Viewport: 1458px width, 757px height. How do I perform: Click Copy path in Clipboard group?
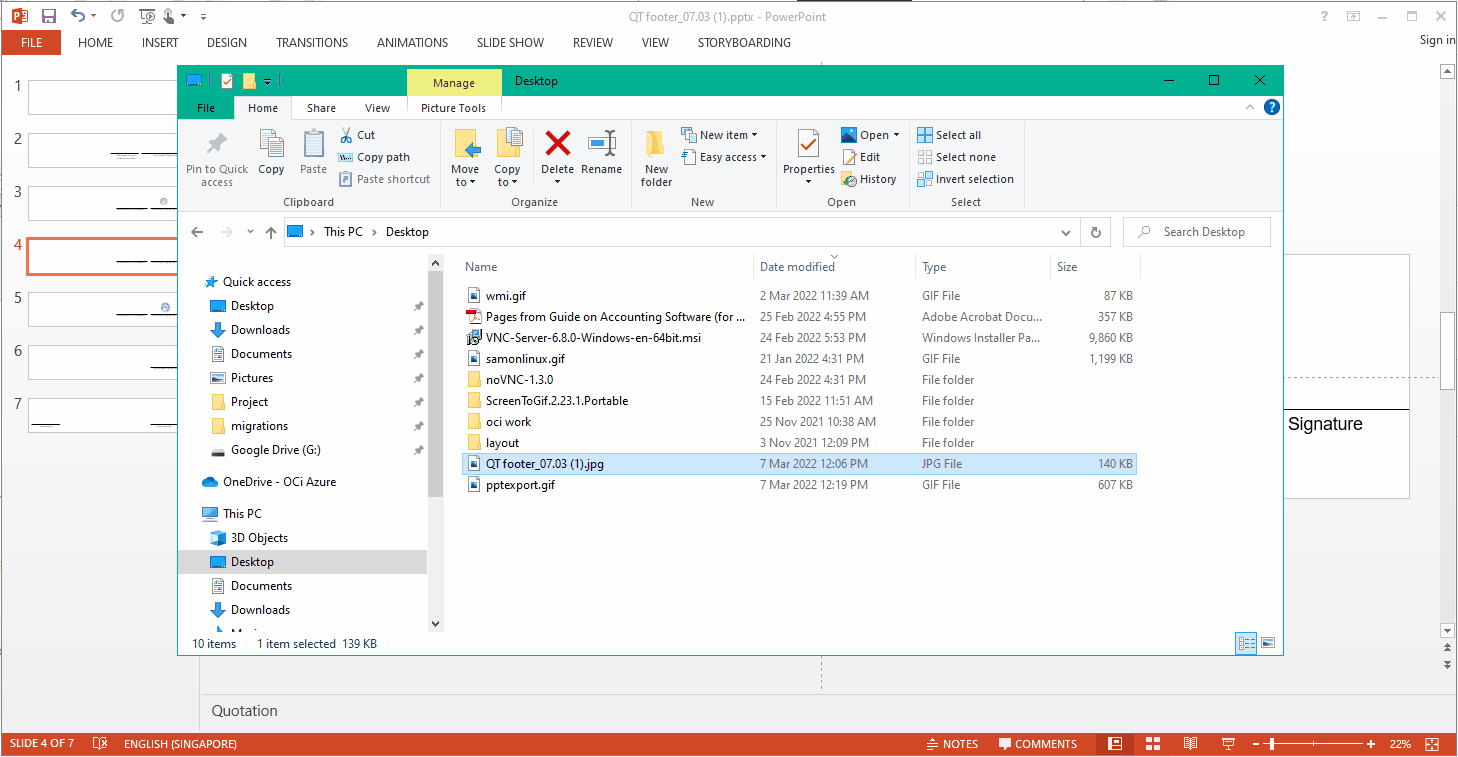pos(374,157)
